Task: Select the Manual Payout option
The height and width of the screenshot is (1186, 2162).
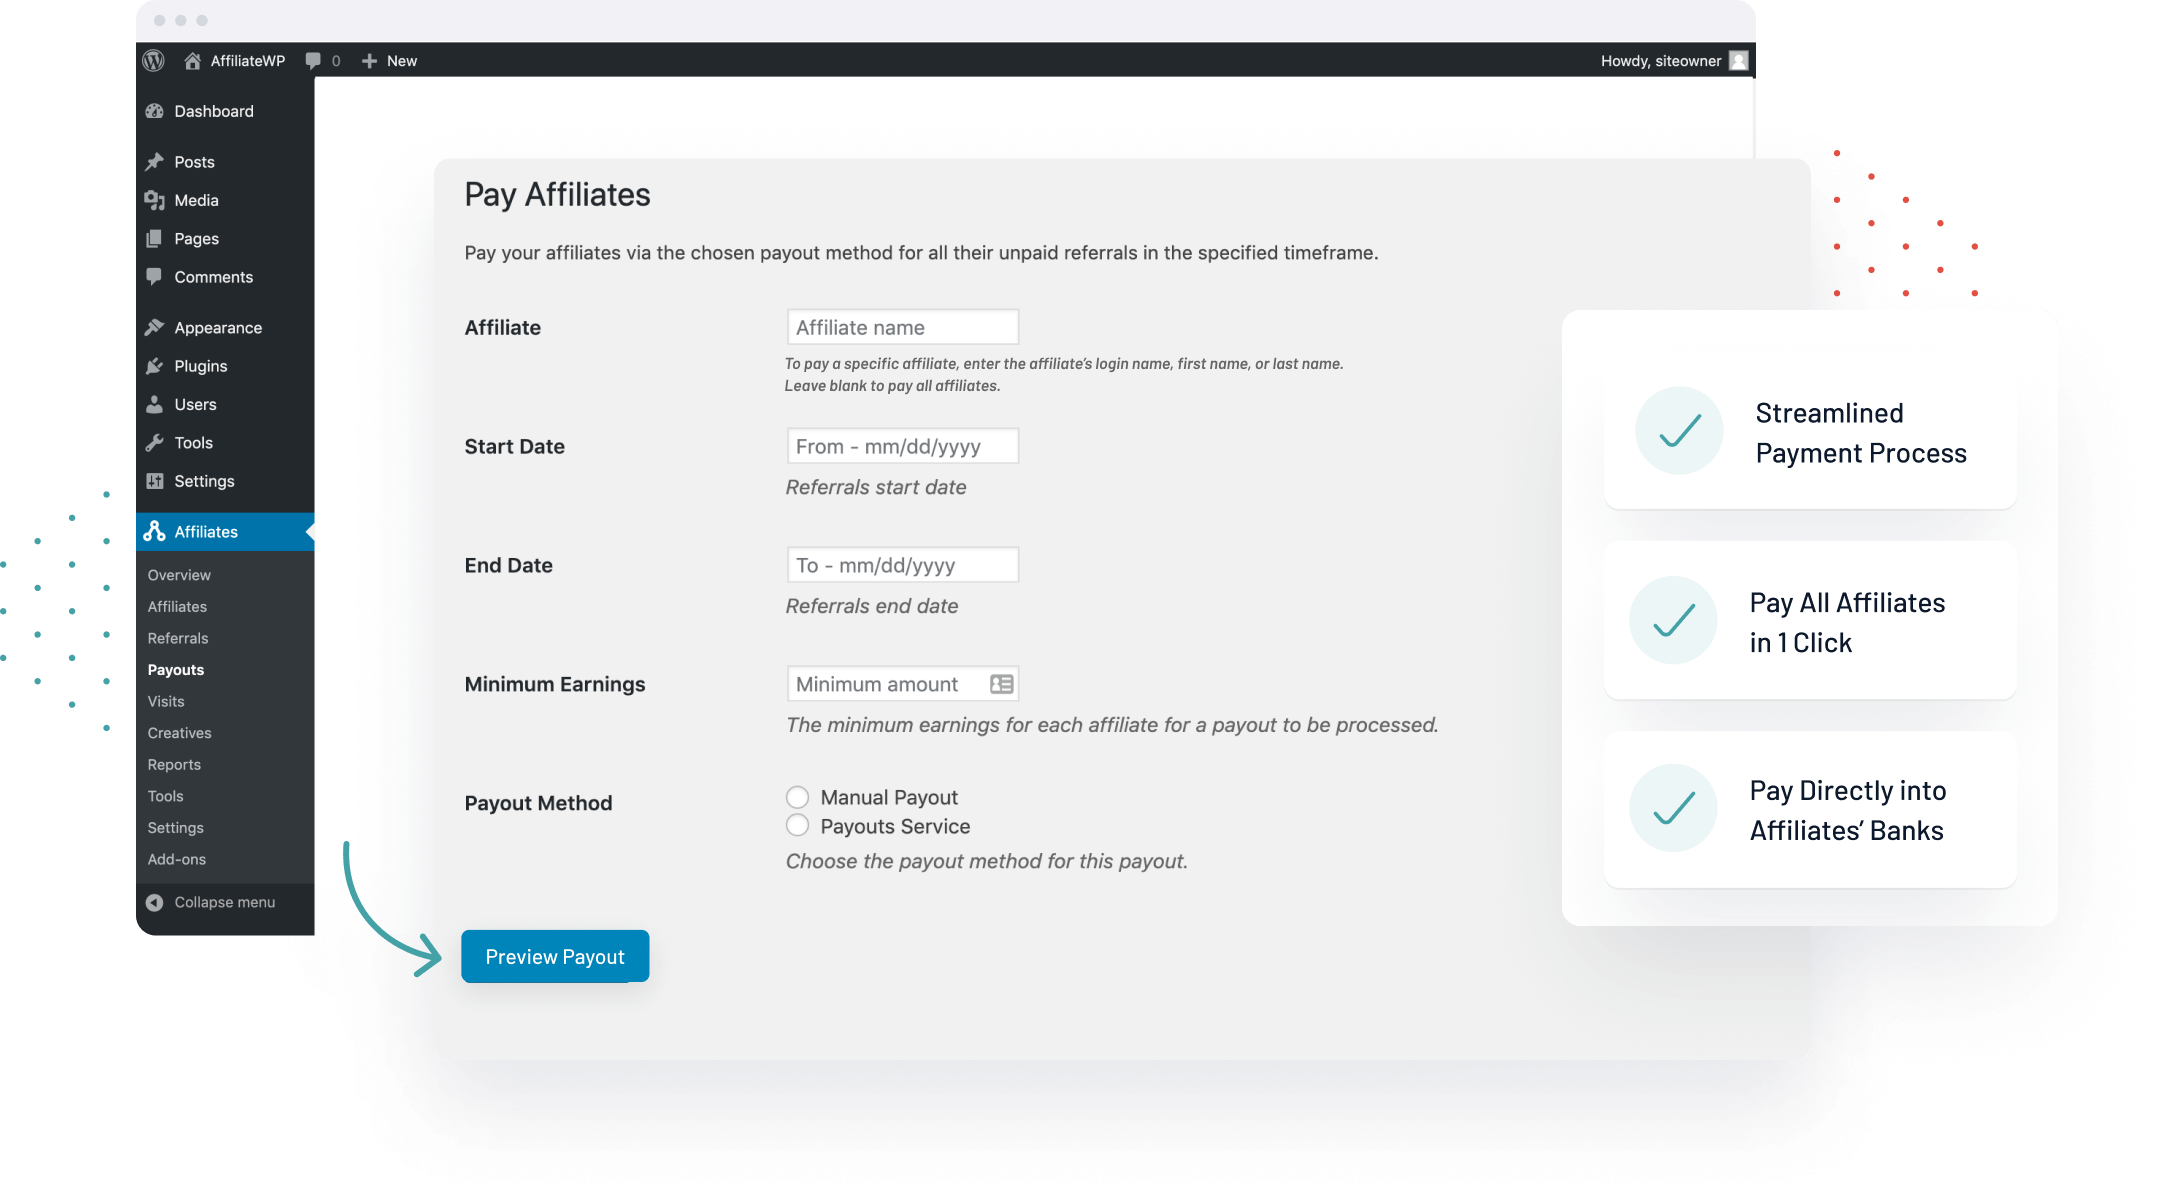Action: 797,797
